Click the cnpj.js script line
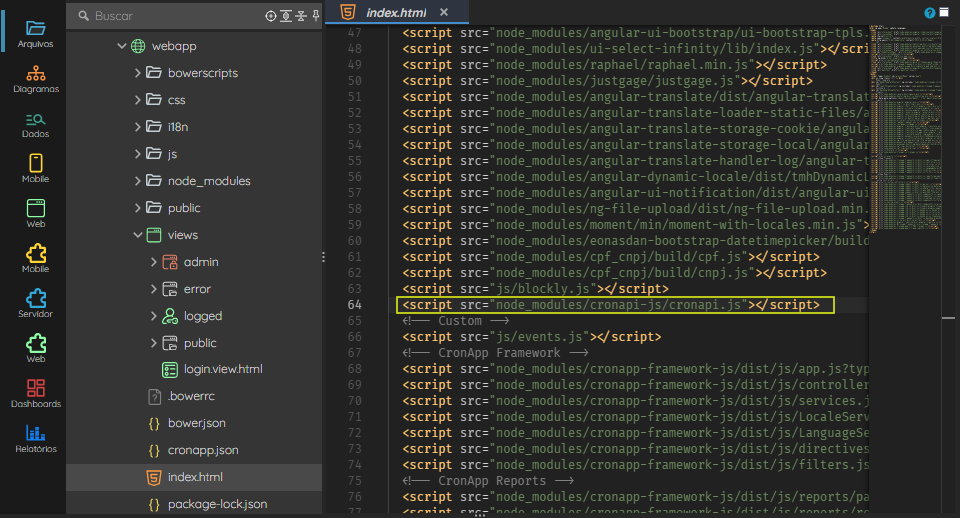The height and width of the screenshot is (518, 960). pyautogui.click(x=615, y=273)
